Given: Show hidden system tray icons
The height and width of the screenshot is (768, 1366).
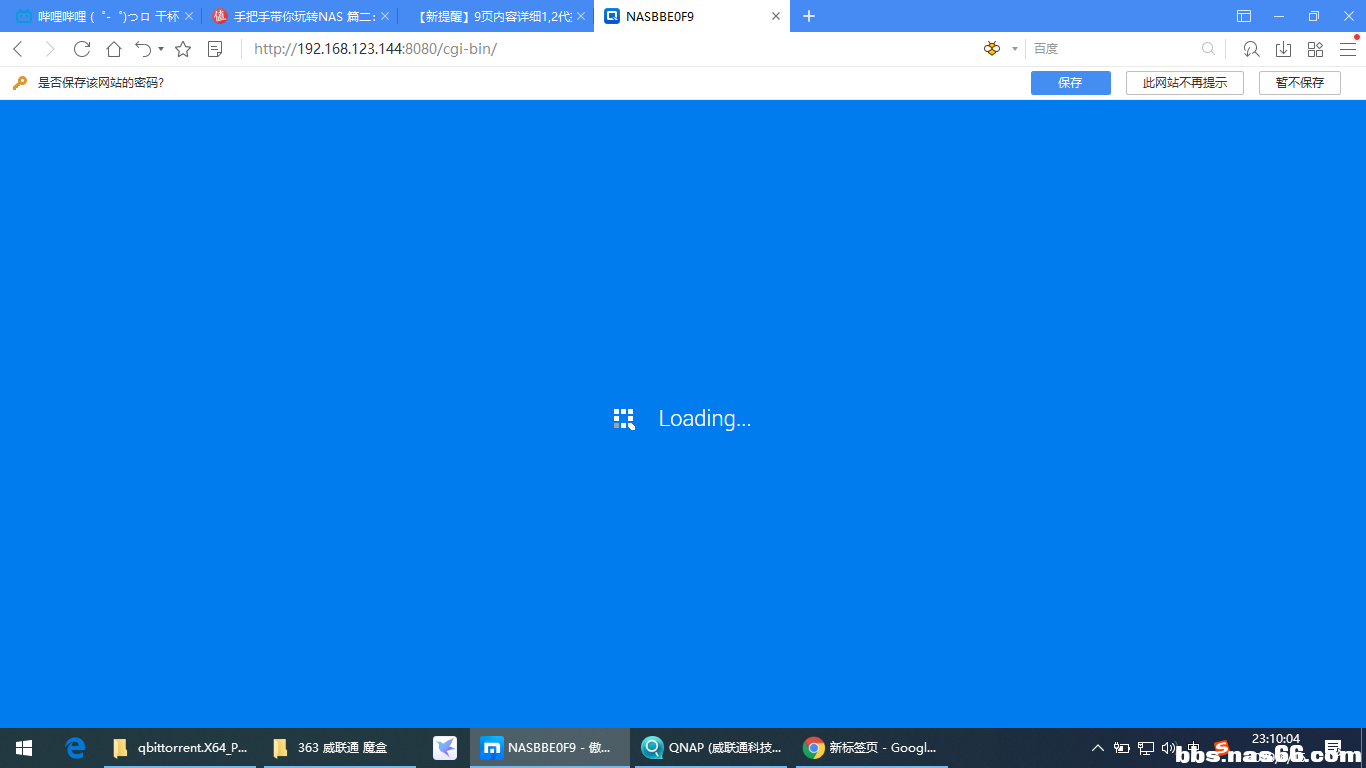Looking at the screenshot, I should pyautogui.click(x=1098, y=748).
